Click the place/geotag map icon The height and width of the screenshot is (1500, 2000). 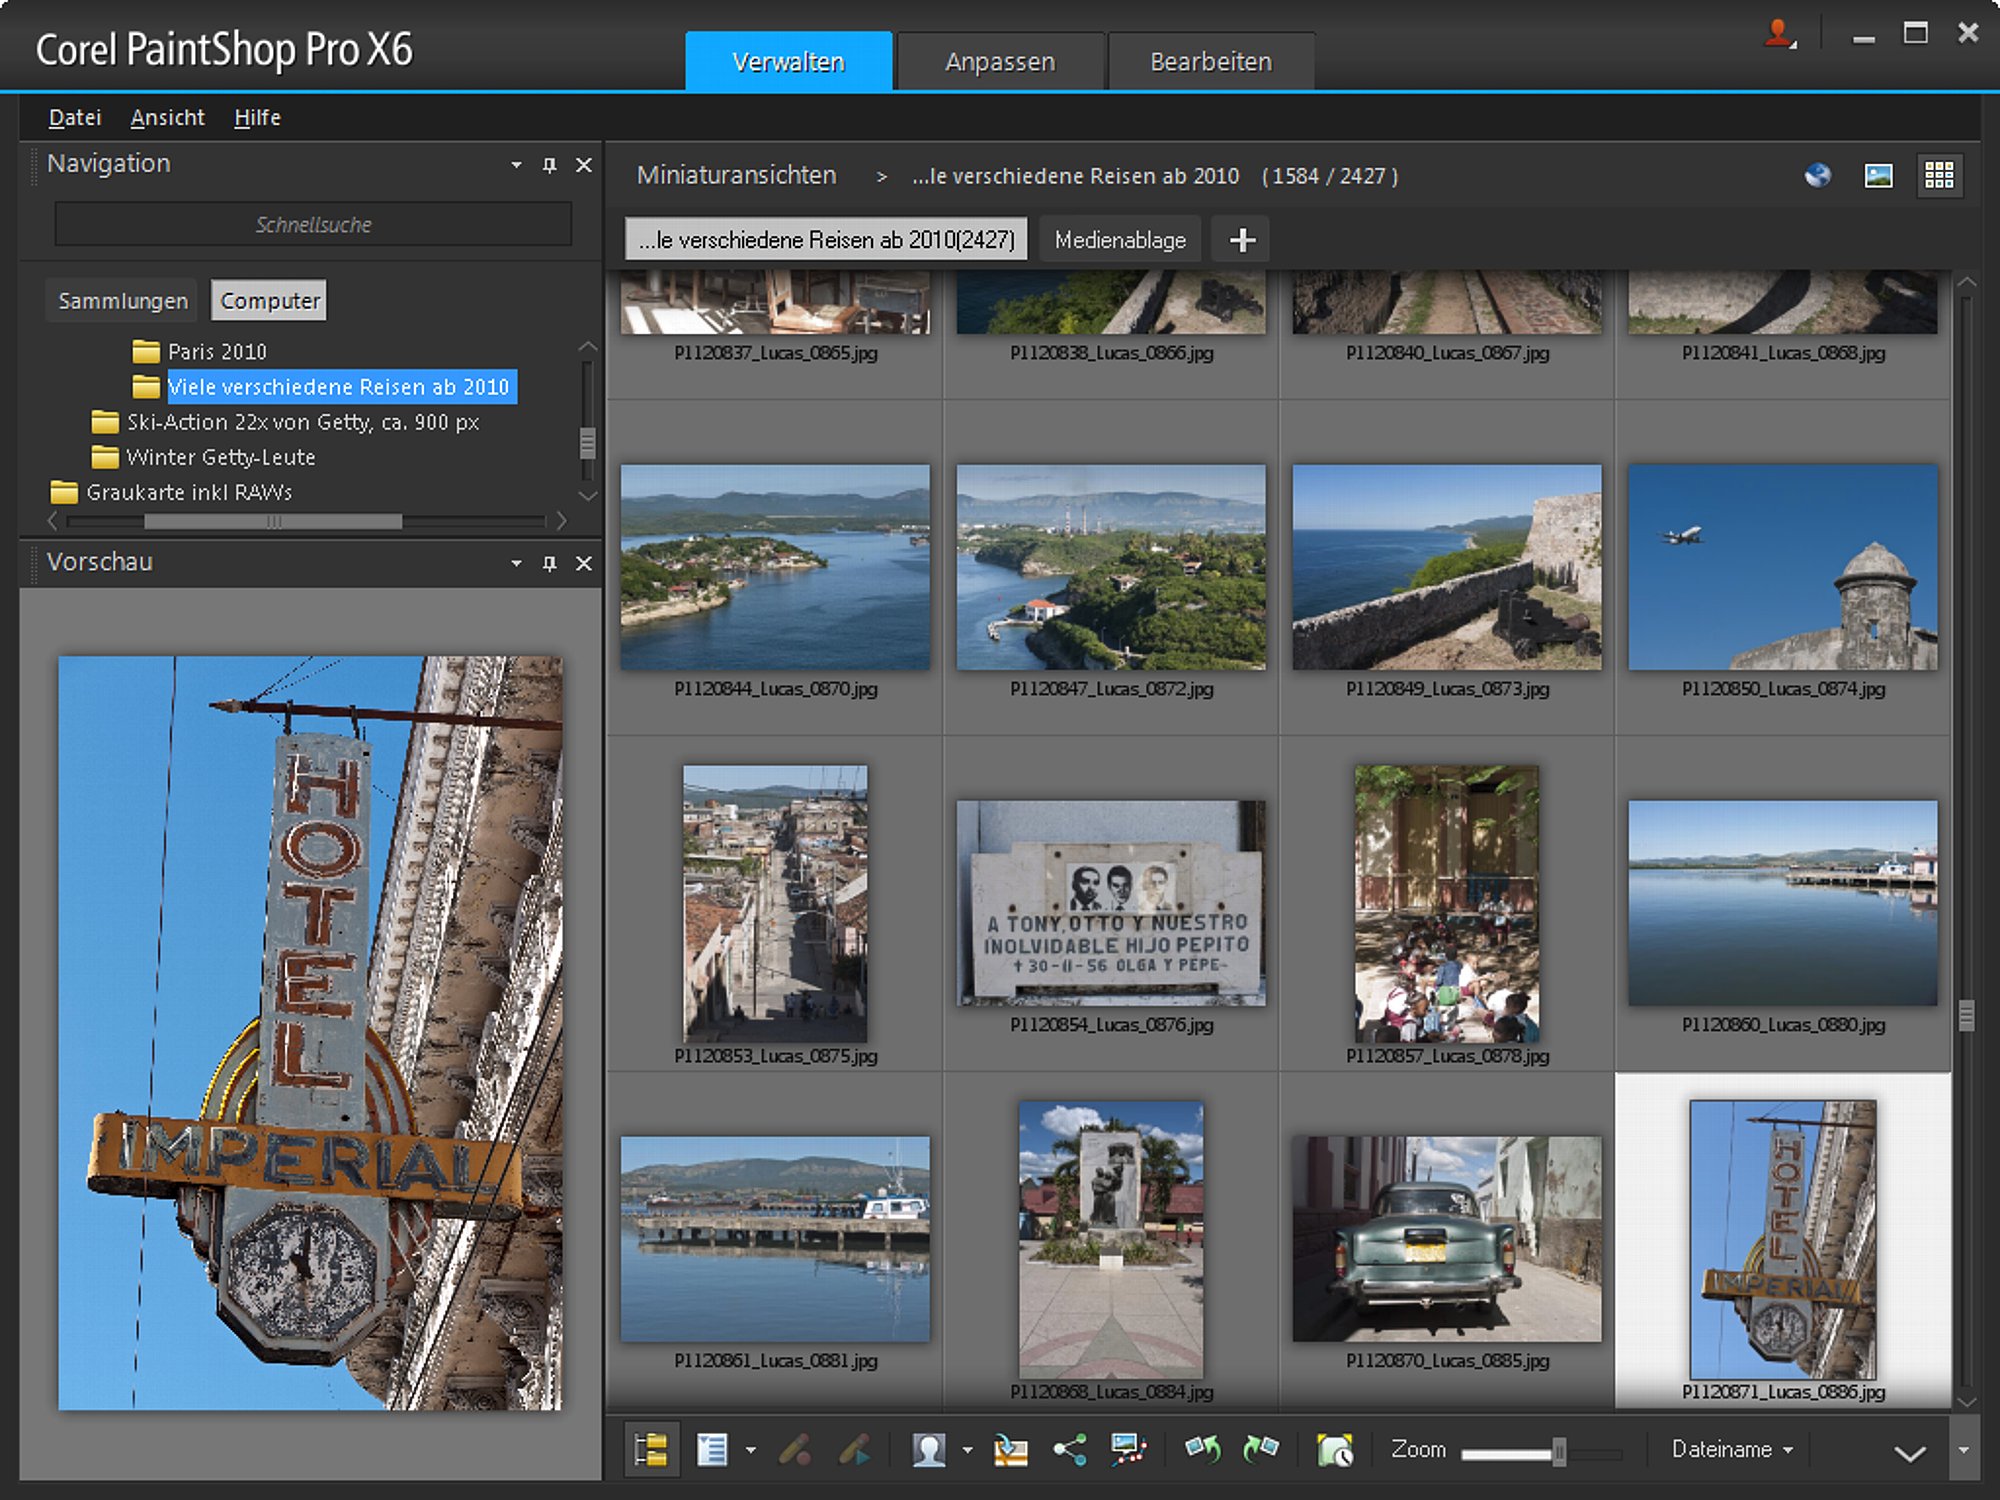[1010, 1449]
